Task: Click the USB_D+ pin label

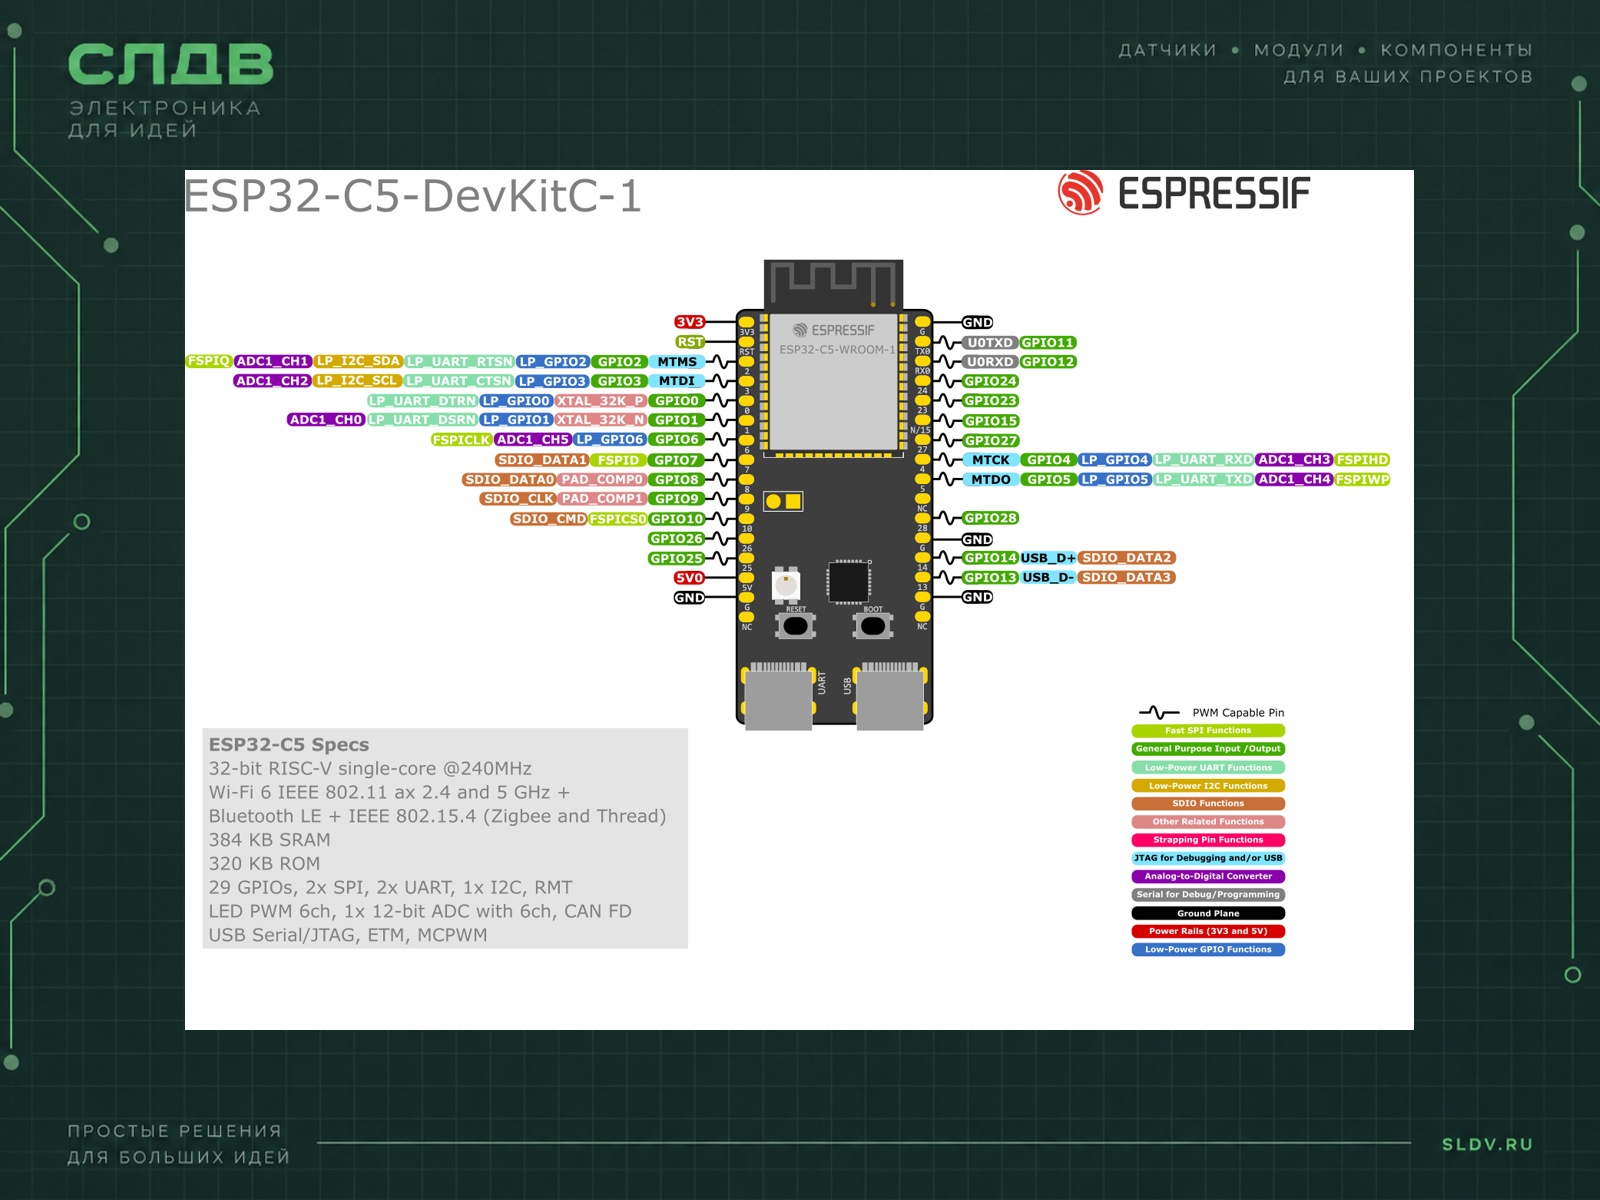Action: tap(1048, 558)
